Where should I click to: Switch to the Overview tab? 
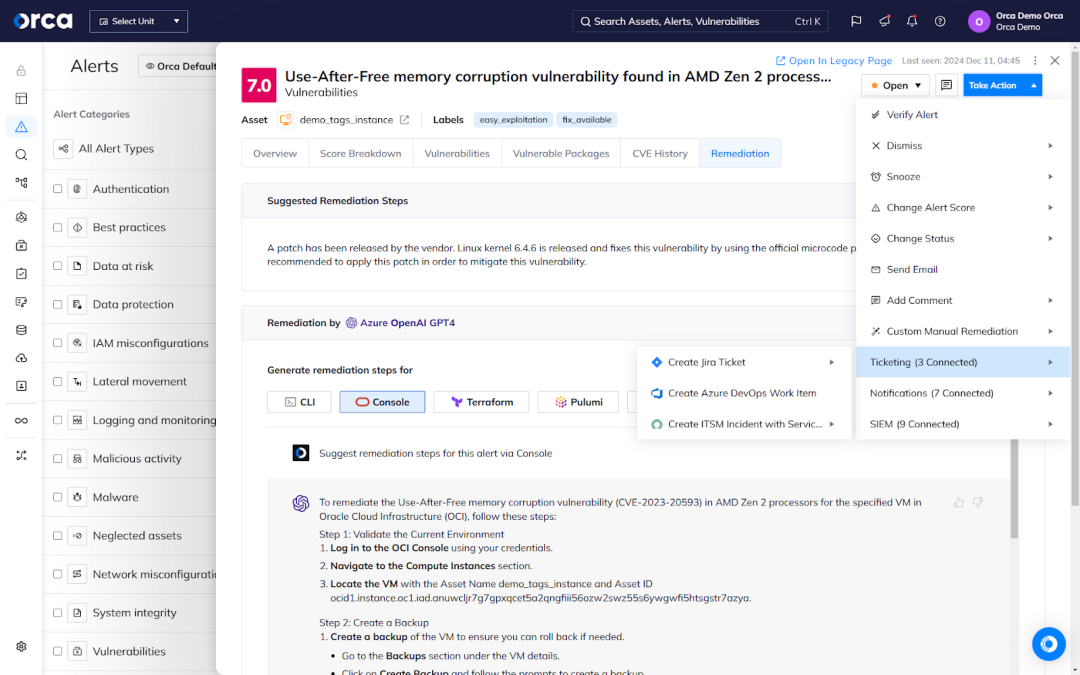tap(275, 154)
